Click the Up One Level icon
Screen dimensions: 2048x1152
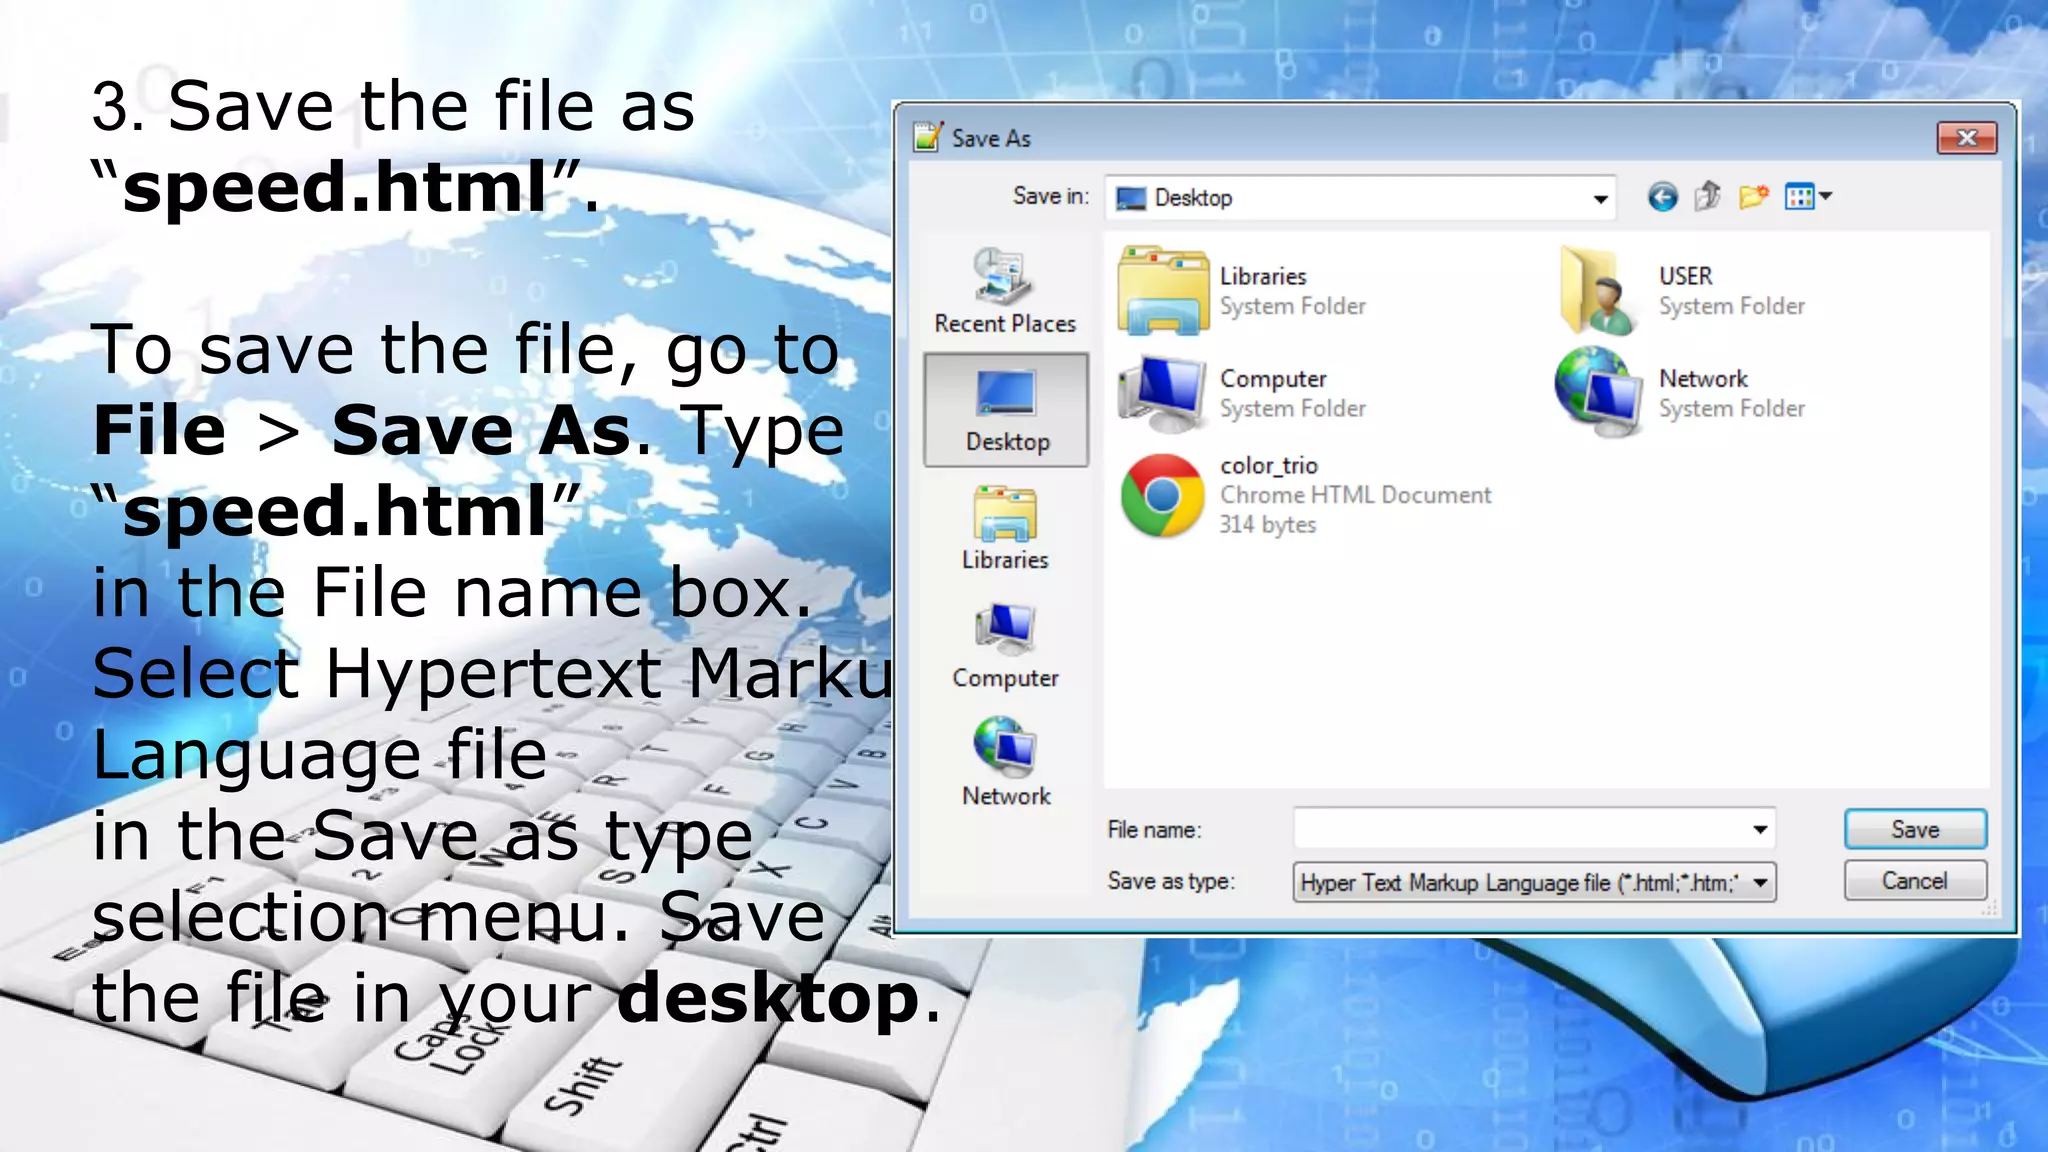(x=1708, y=197)
